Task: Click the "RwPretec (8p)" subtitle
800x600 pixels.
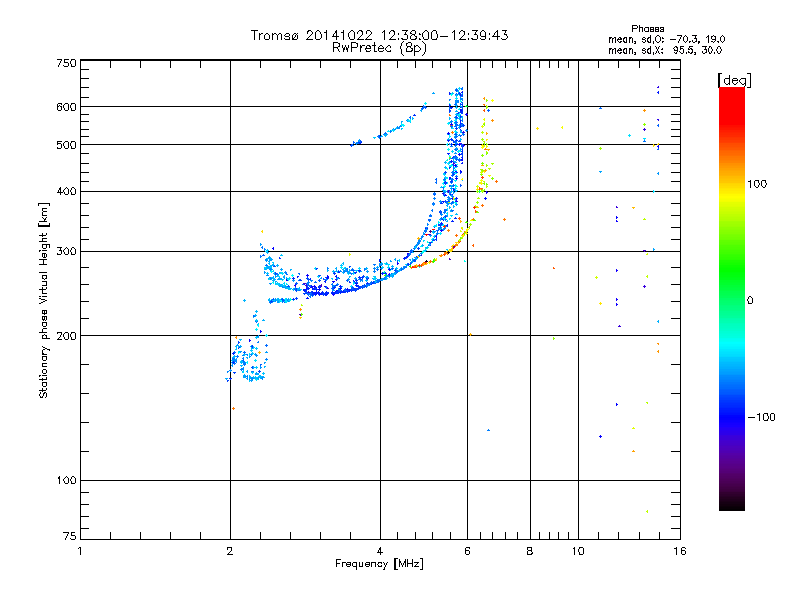Action: point(379,48)
